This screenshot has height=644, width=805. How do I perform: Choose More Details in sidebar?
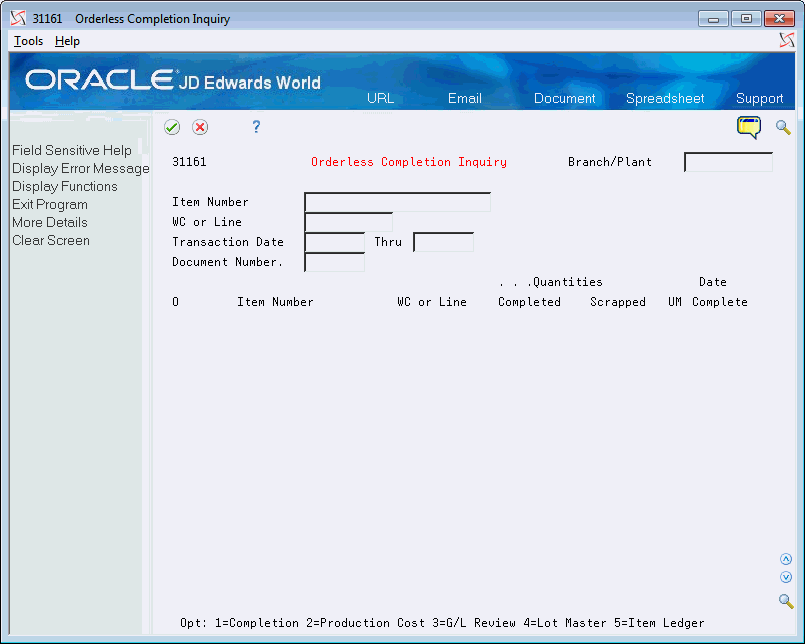(50, 222)
